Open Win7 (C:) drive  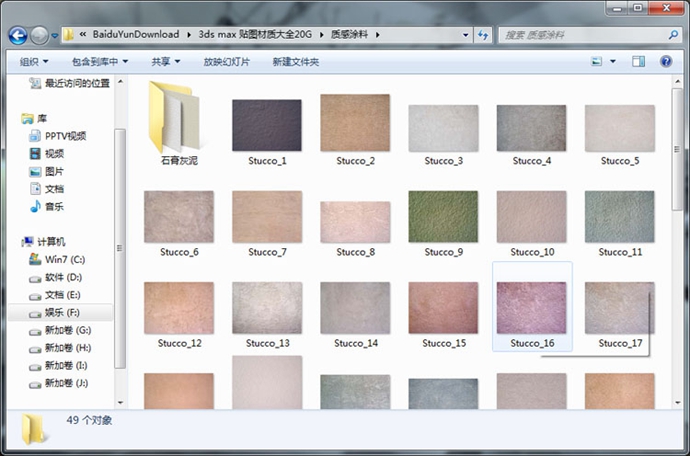(x=57, y=259)
